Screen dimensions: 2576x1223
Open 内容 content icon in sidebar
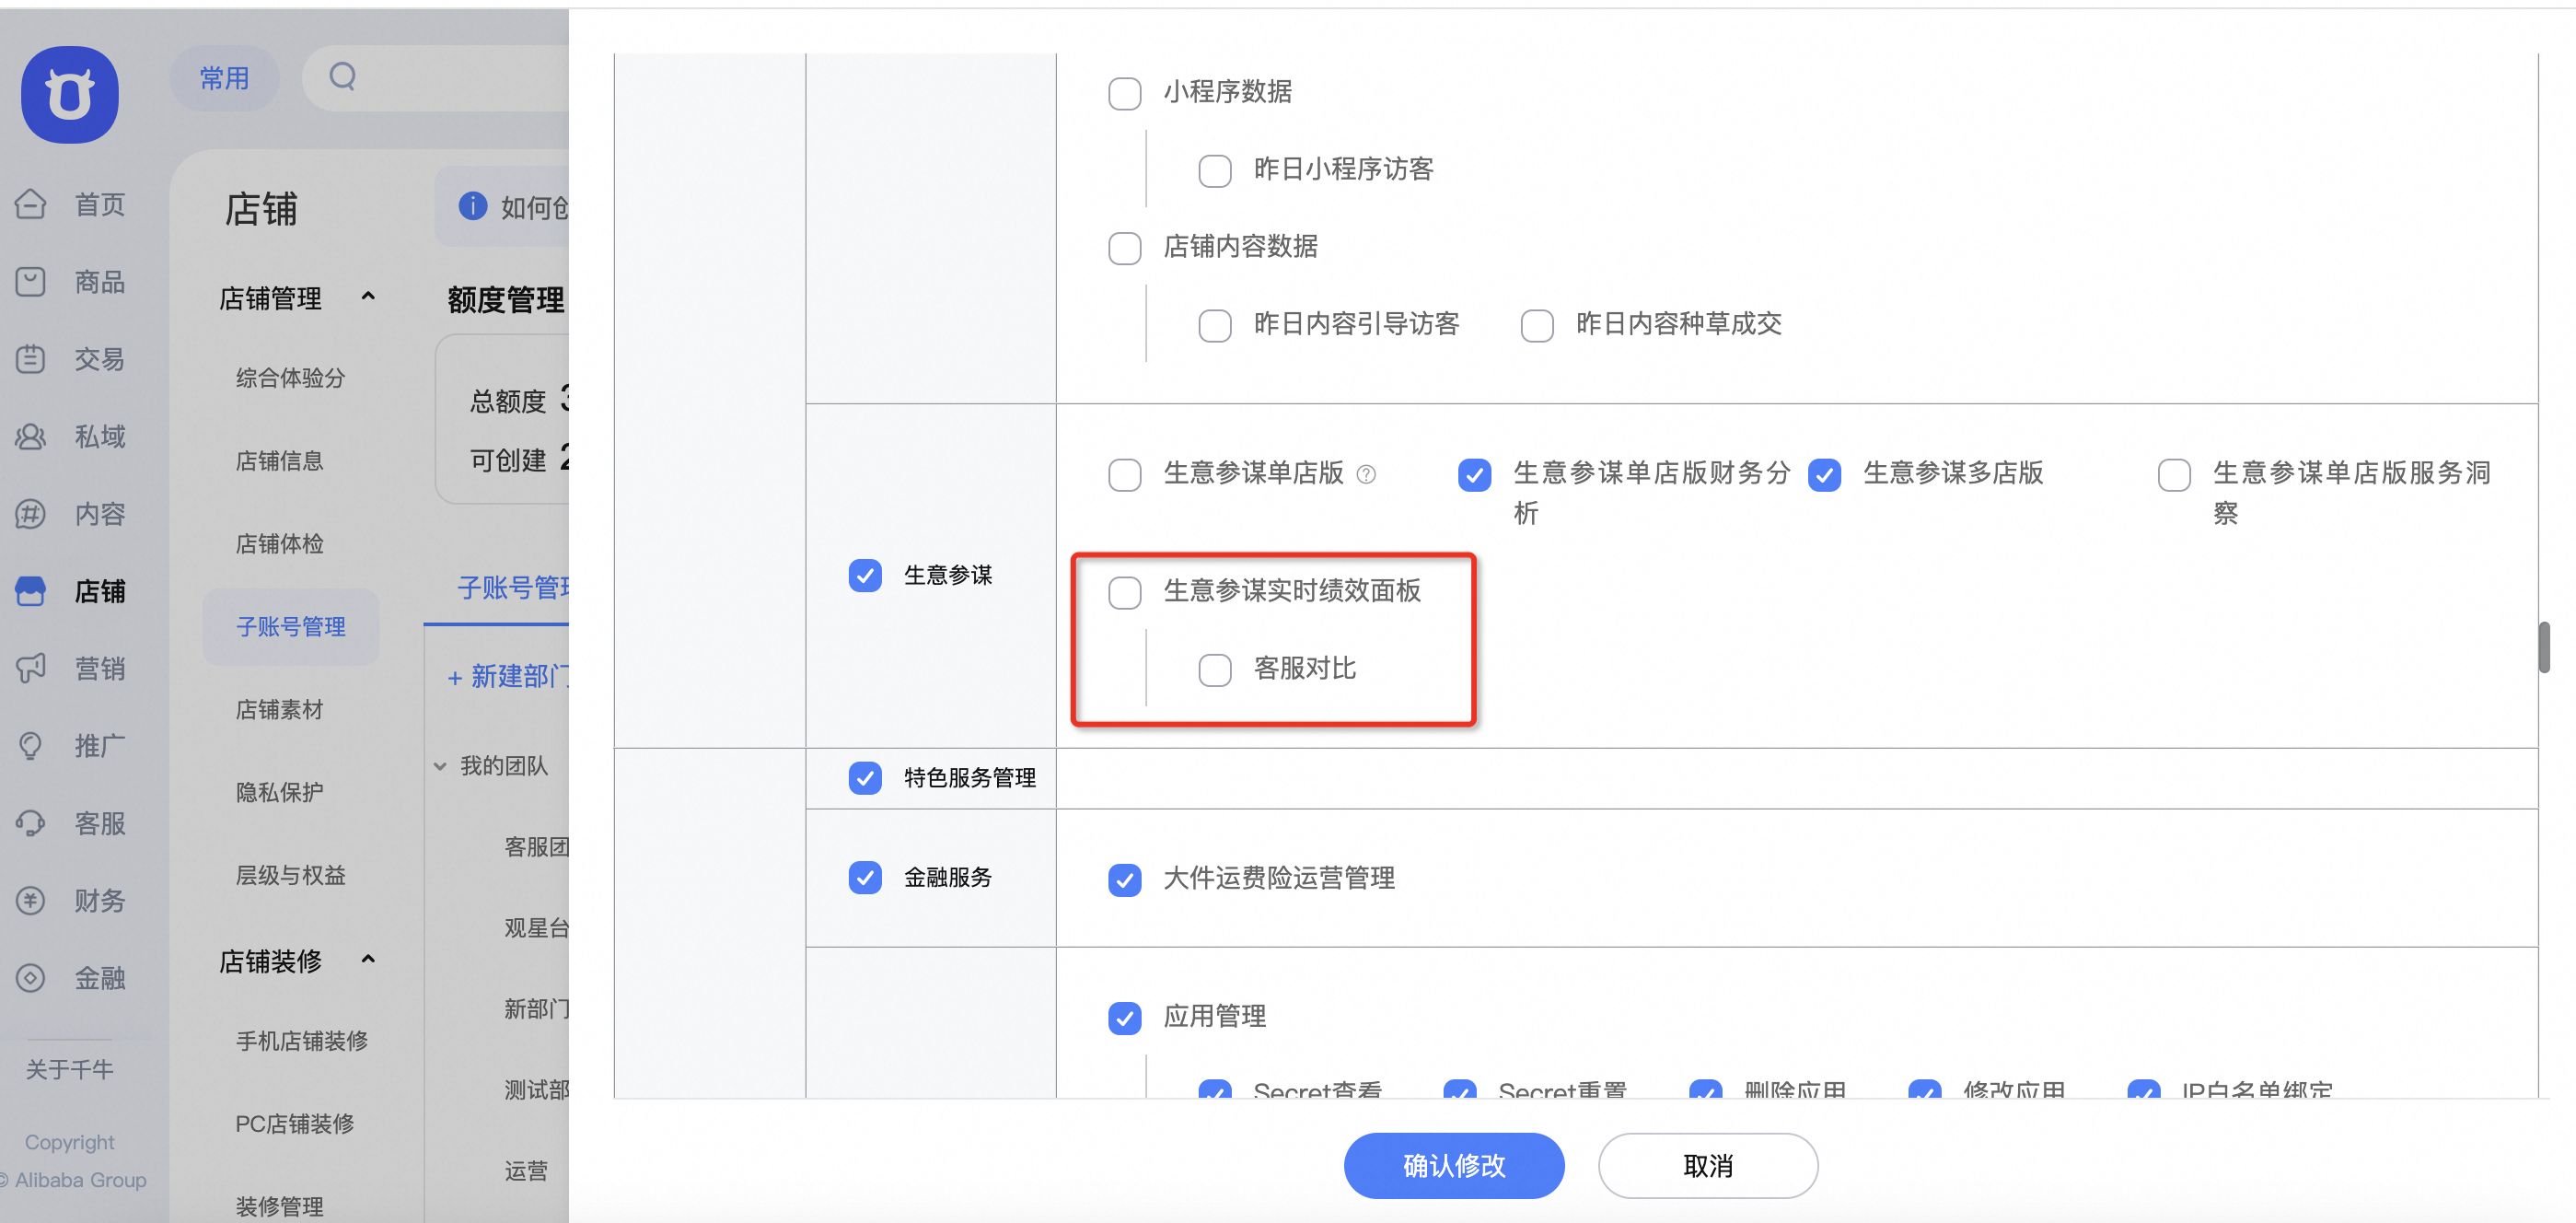pos(31,514)
